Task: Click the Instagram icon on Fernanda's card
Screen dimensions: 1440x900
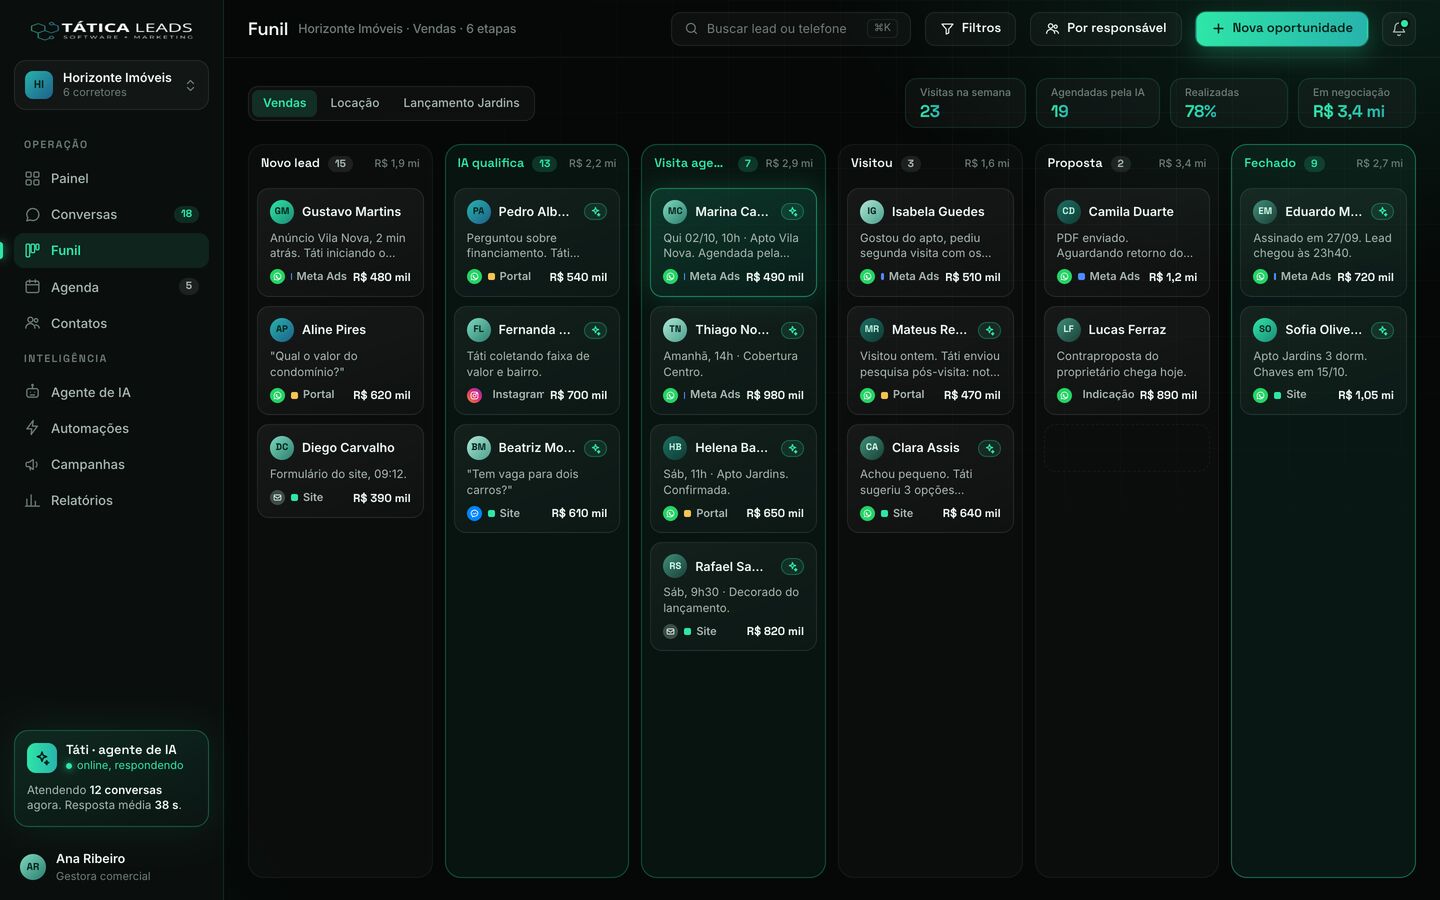Action: (475, 395)
